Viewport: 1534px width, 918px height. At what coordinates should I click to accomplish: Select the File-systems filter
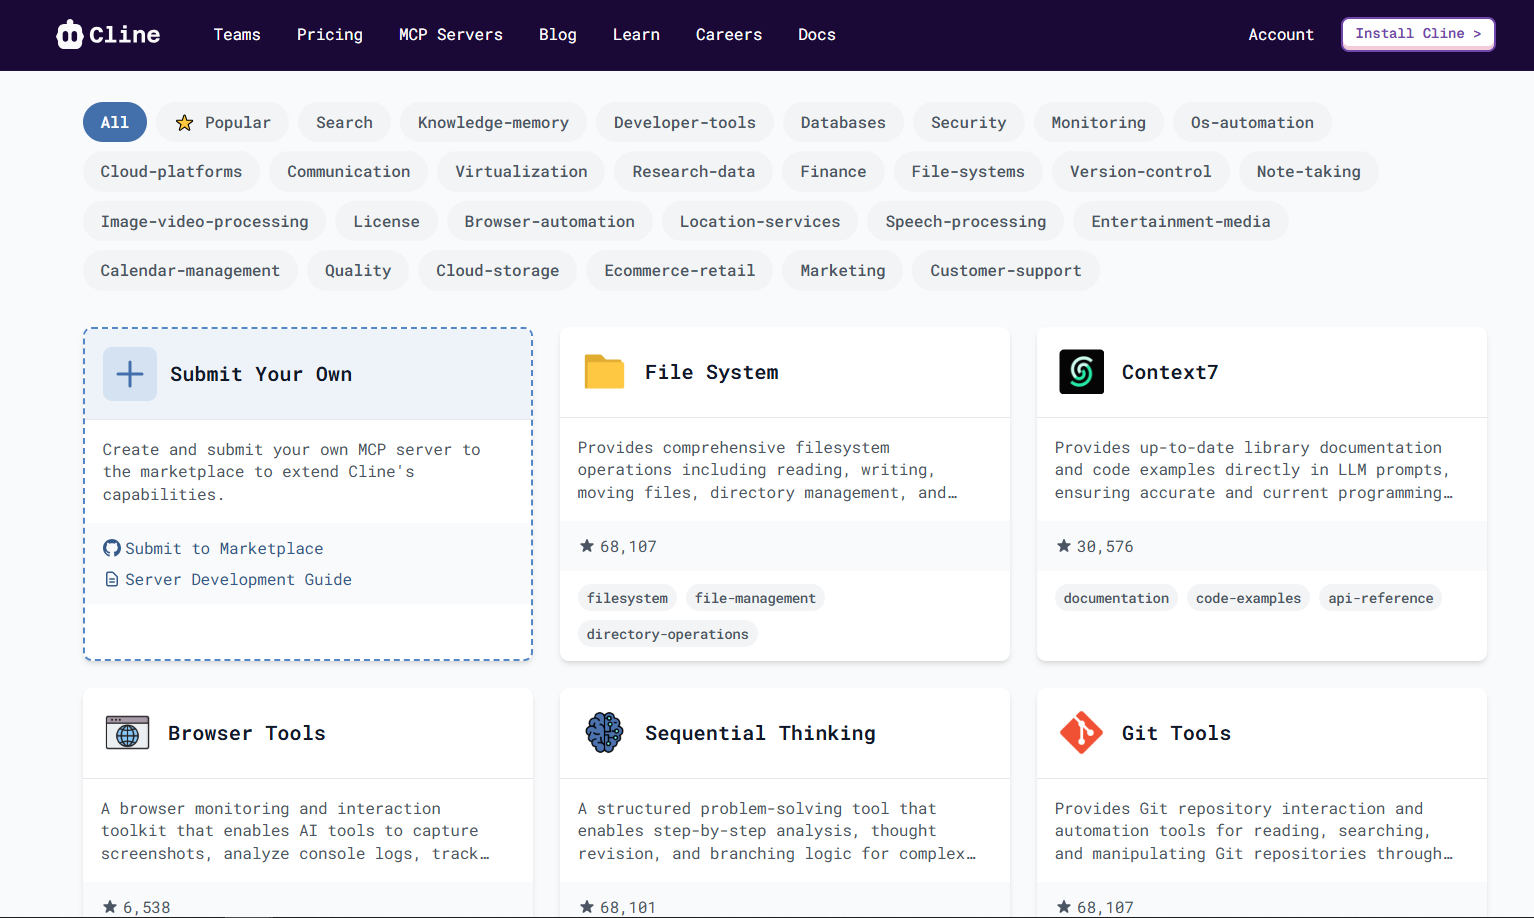(968, 171)
